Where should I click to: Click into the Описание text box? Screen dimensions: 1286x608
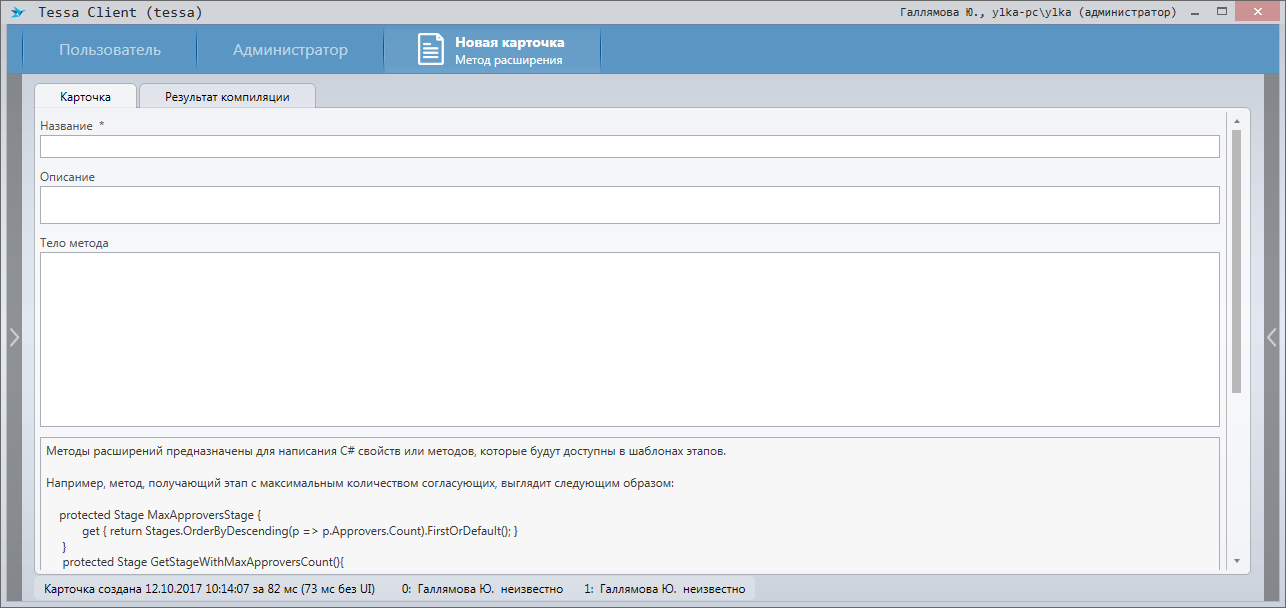click(x=629, y=205)
